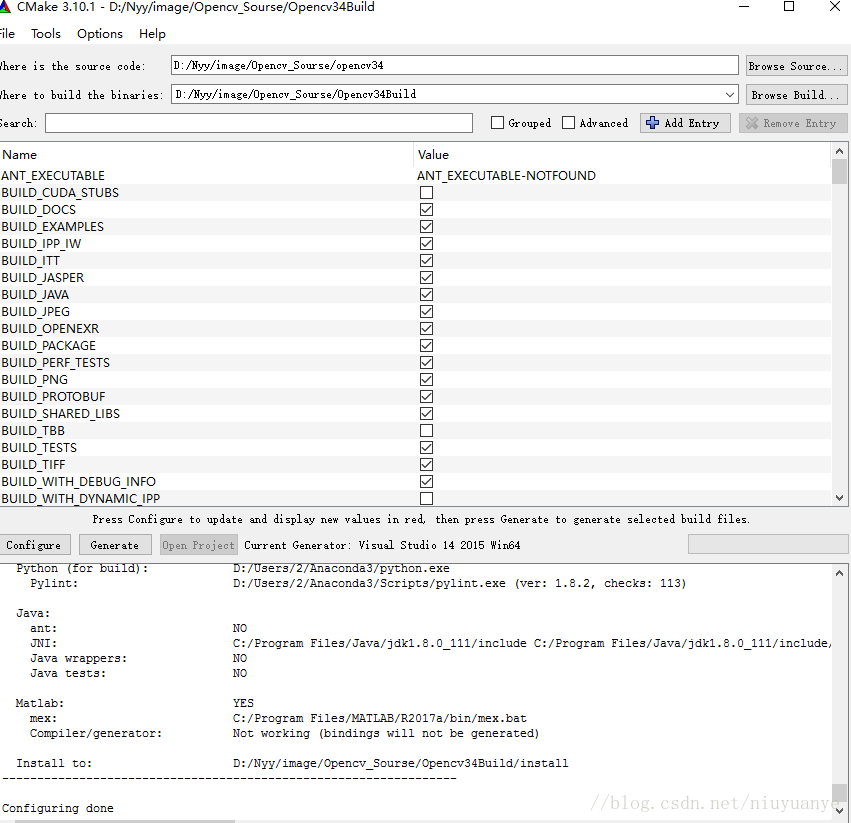The width and height of the screenshot is (851, 823).
Task: Uncheck BUILD_JPEG checkbox
Action: pos(427,312)
